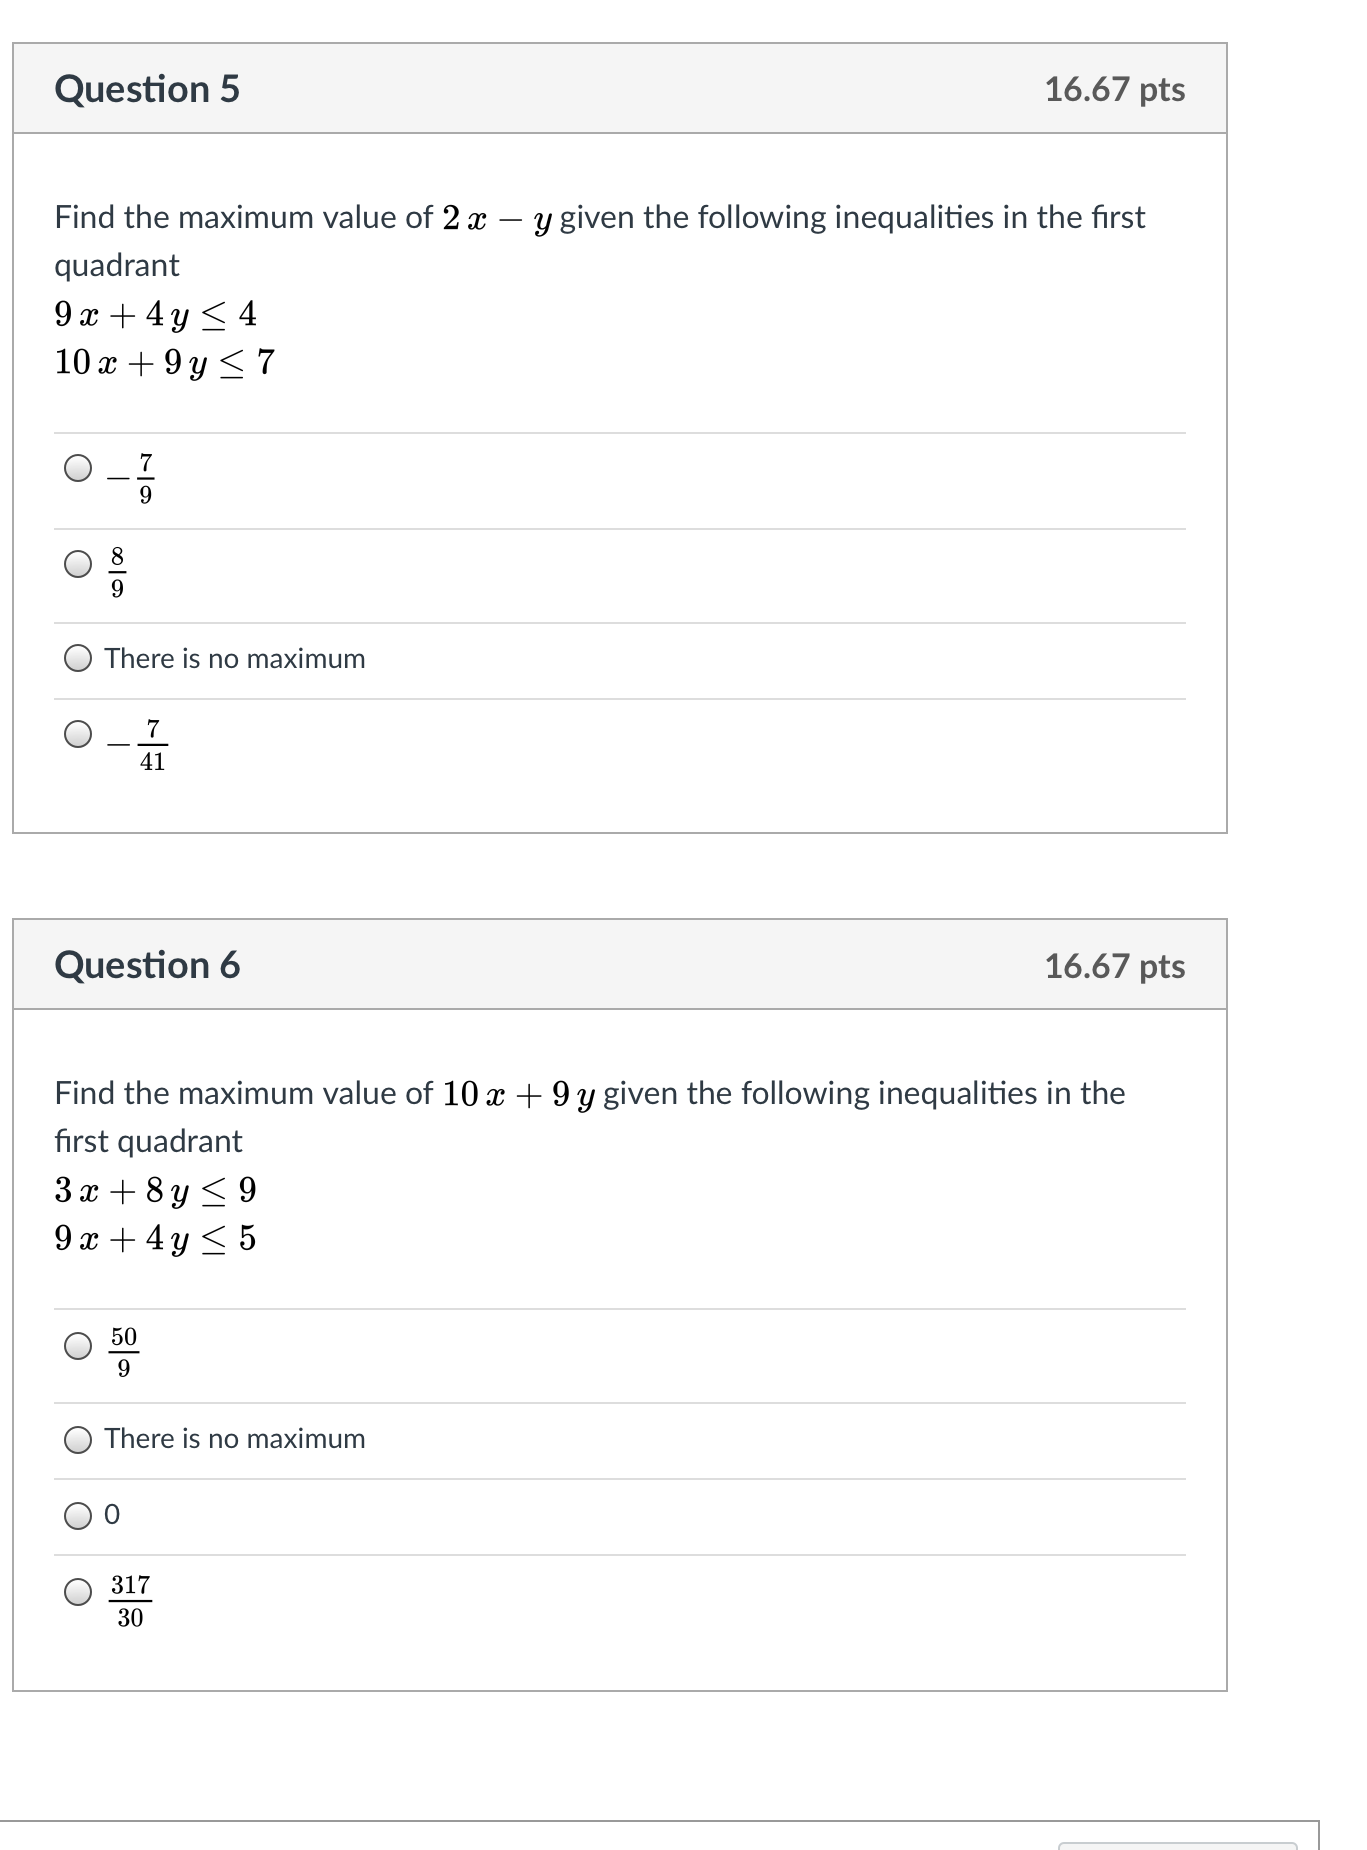Click the inequality 9x + 4y ≤ 4
The image size is (1367, 1850).
[155, 315]
